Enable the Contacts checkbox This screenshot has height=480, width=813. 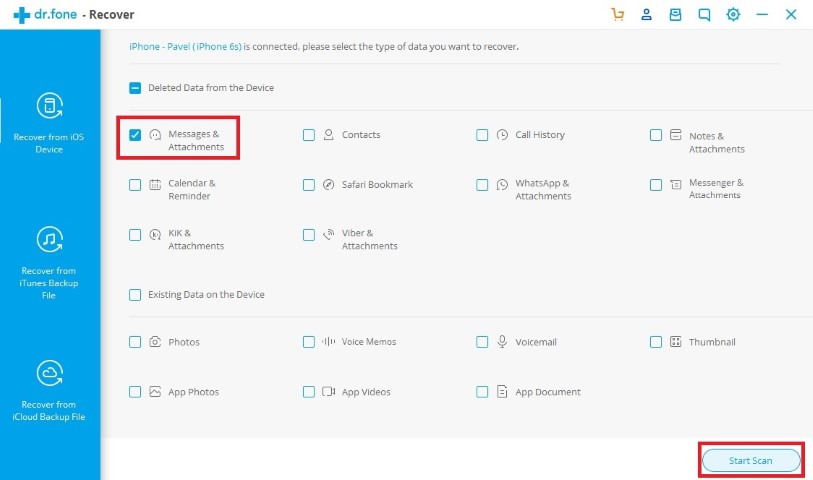point(309,135)
